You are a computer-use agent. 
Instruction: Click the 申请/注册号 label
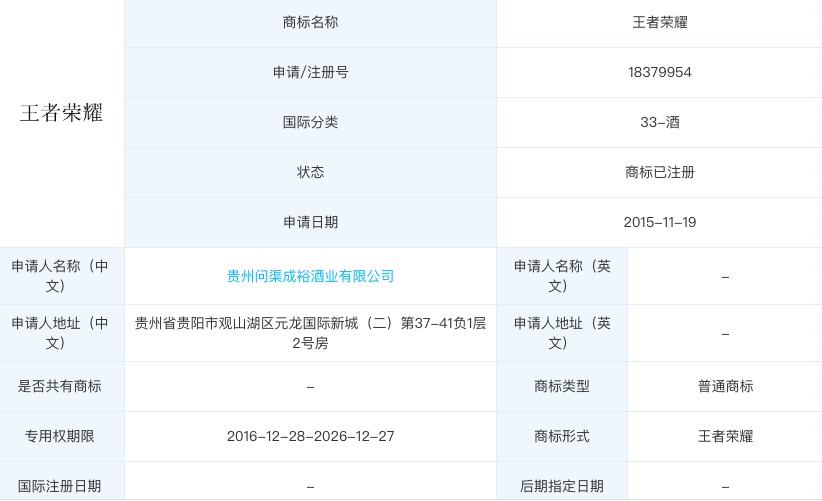[x=310, y=72]
